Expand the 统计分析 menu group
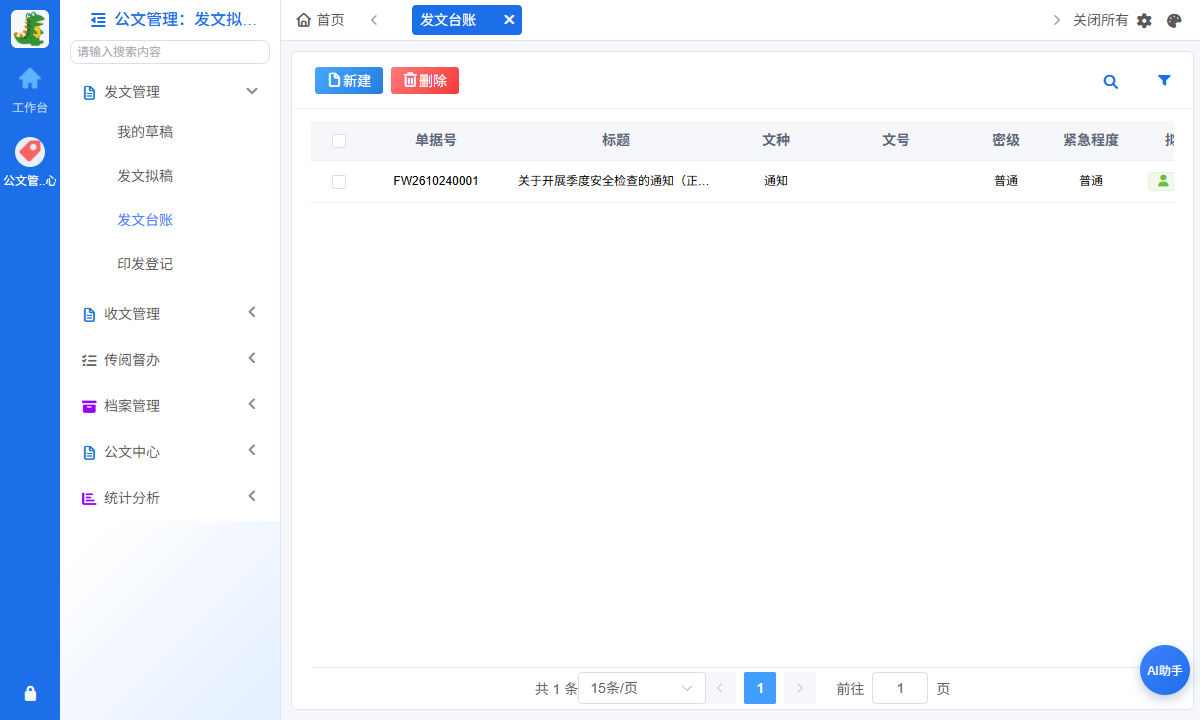Image resolution: width=1200 pixels, height=720 pixels. [x=170, y=498]
